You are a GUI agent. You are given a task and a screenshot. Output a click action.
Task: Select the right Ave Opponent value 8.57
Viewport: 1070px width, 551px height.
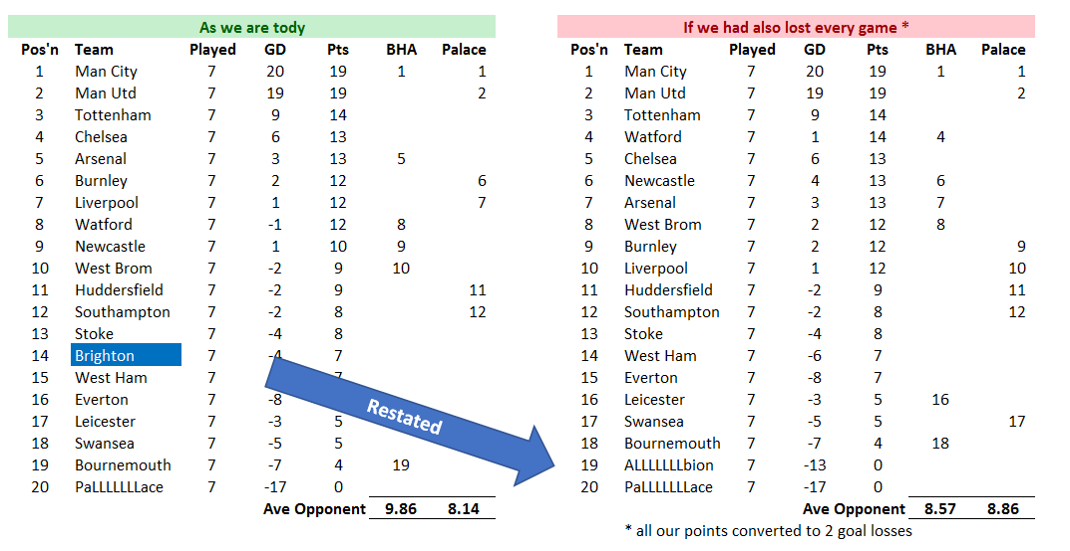940,509
